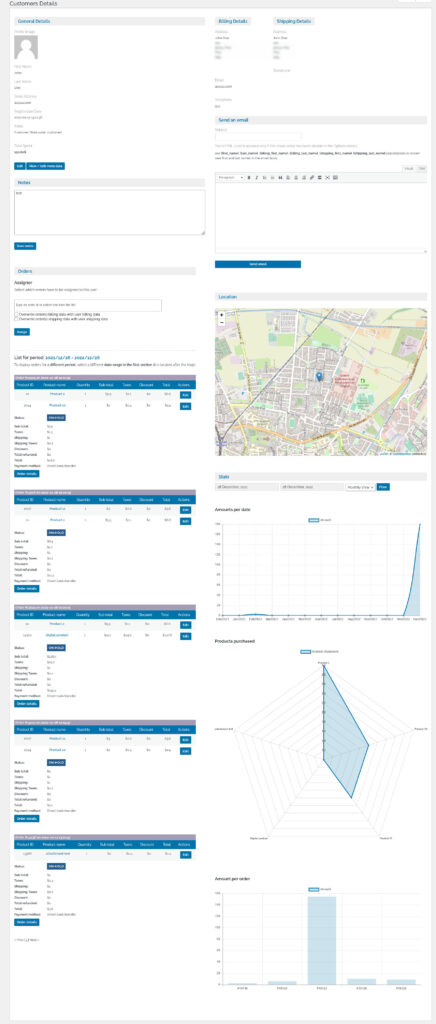Screen dimensions: 436x1024
Task: Insert a blockquote in email editor
Action: pos(281,177)
